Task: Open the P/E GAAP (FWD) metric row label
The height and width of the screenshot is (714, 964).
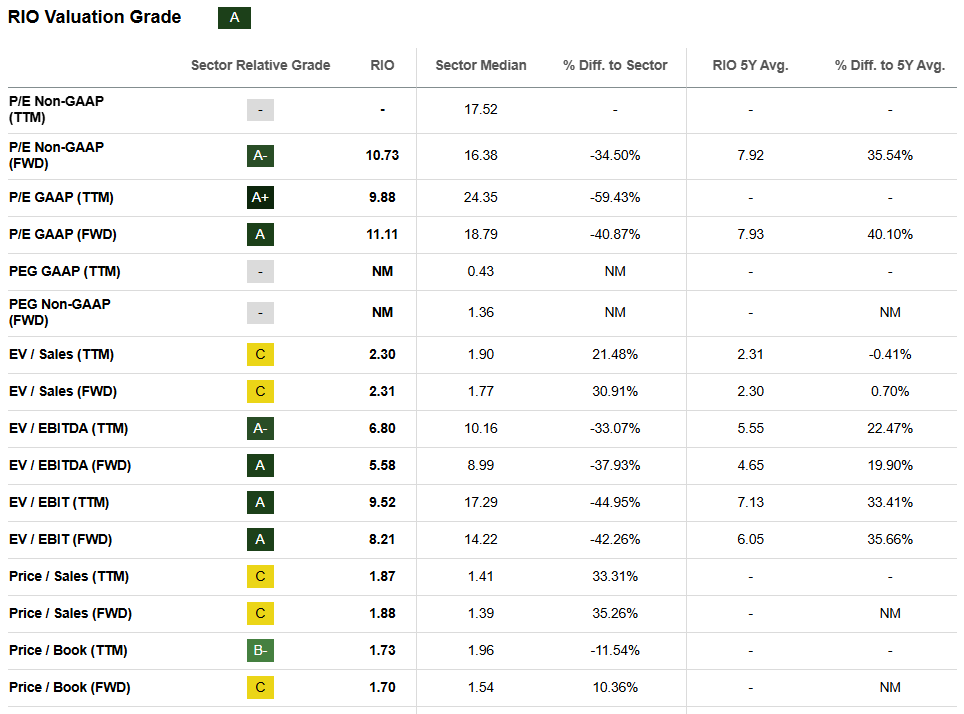Action: (62, 234)
